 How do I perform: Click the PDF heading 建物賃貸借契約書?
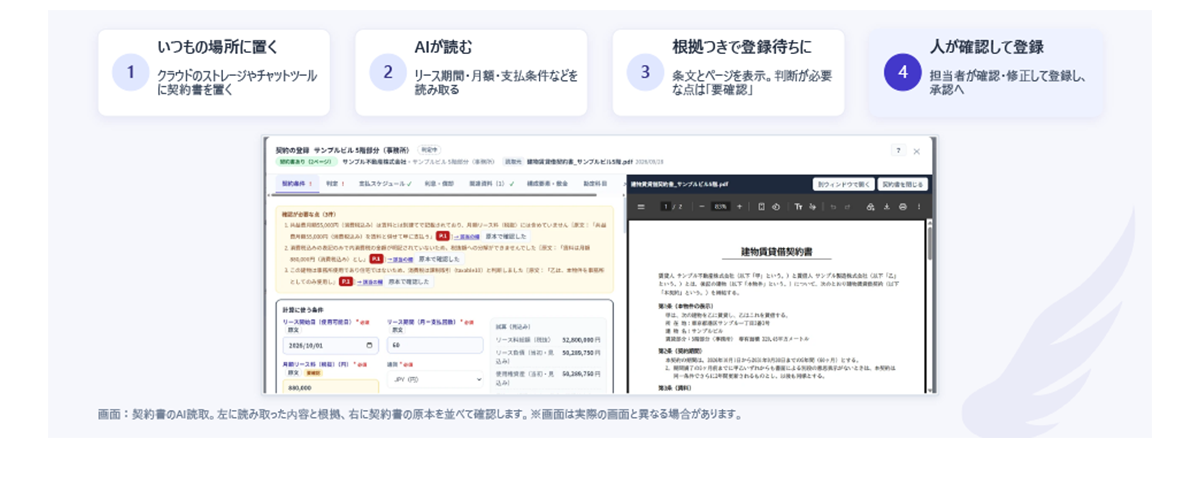coord(776,250)
